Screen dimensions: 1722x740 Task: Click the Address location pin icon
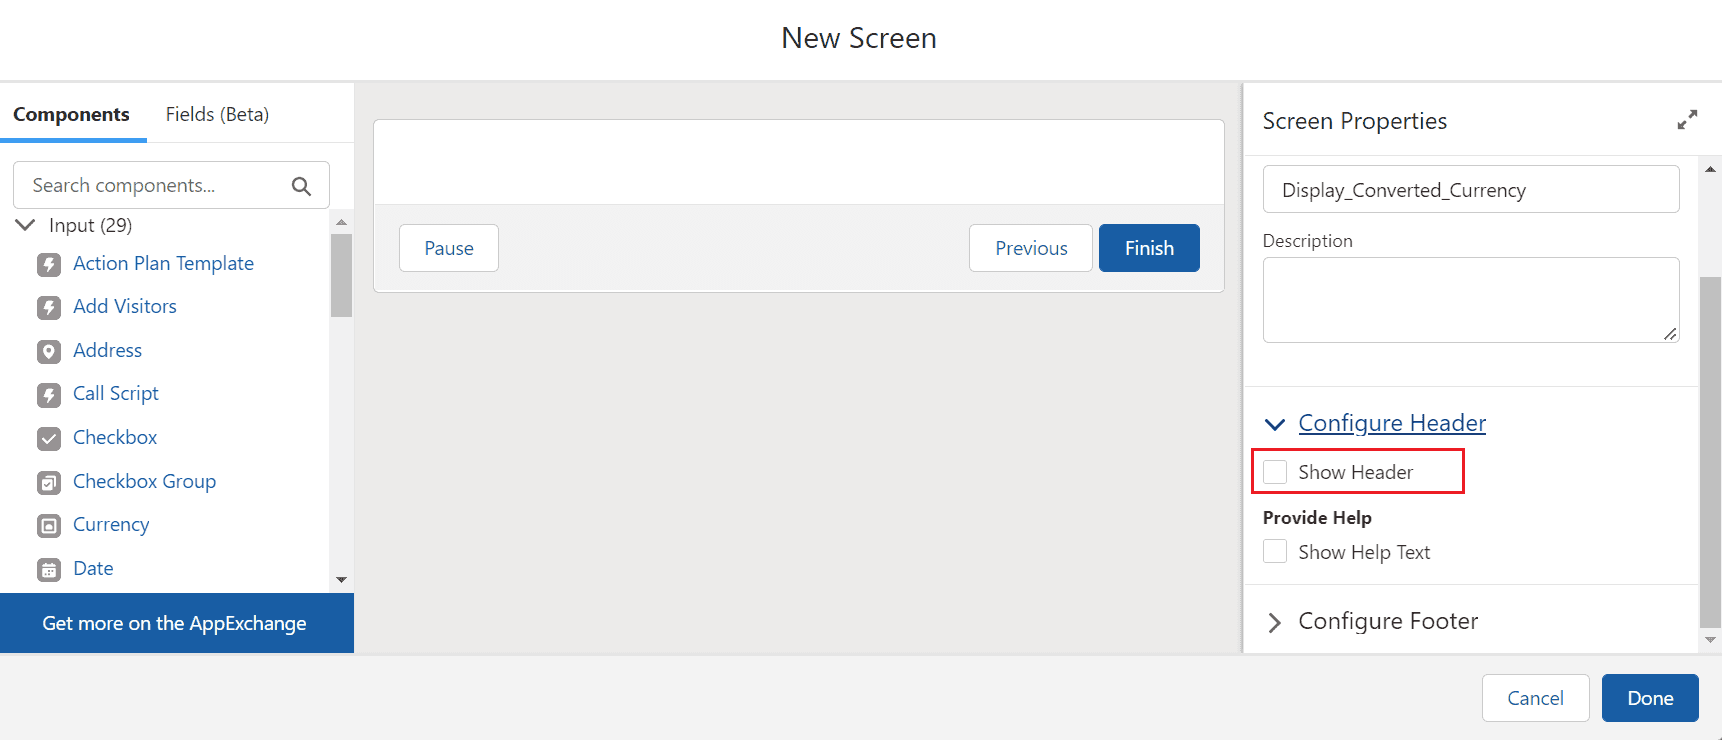pyautogui.click(x=49, y=351)
